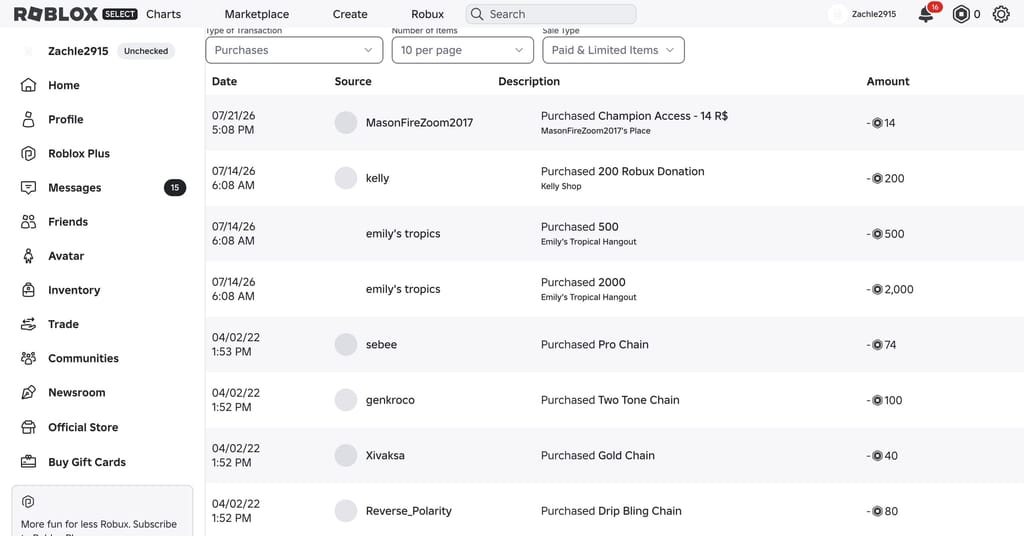Open the emily's tropics source for Purchased 500

(403, 233)
